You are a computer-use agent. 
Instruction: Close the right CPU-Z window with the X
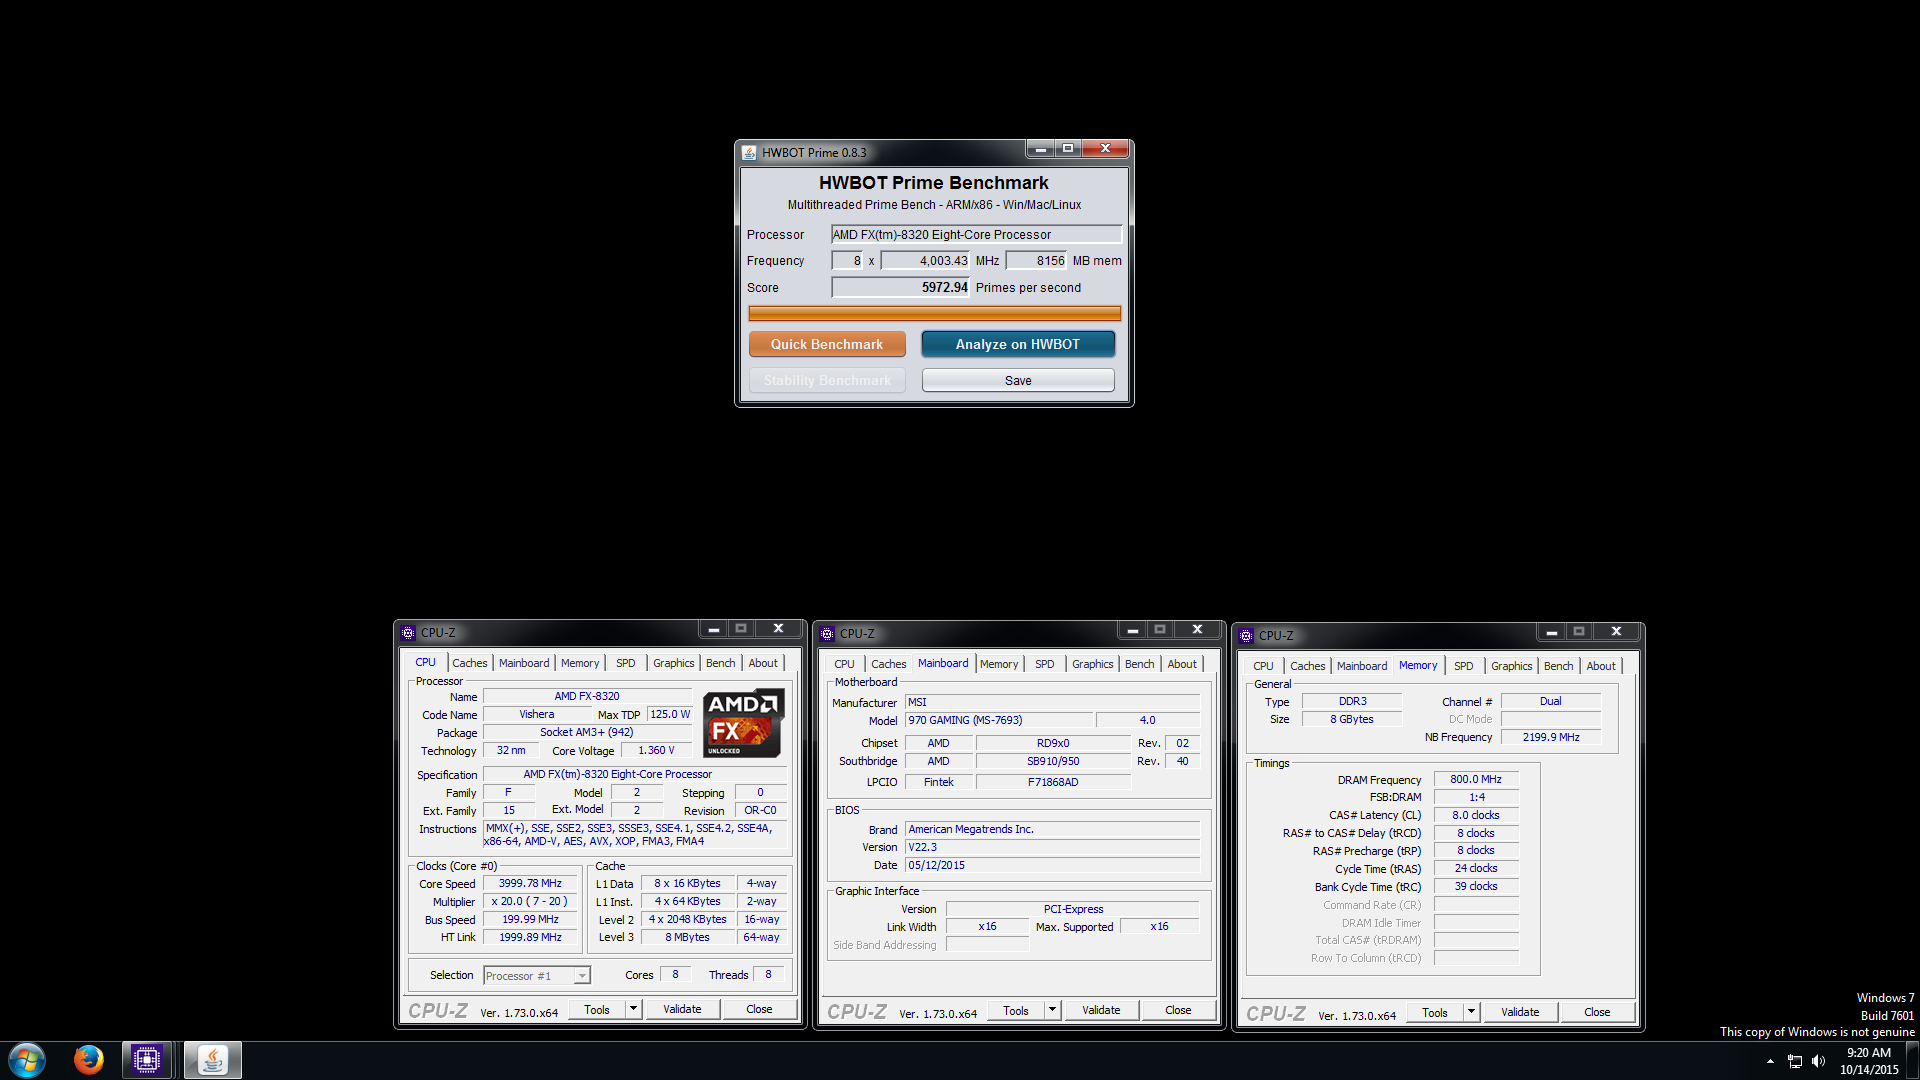(x=1616, y=632)
